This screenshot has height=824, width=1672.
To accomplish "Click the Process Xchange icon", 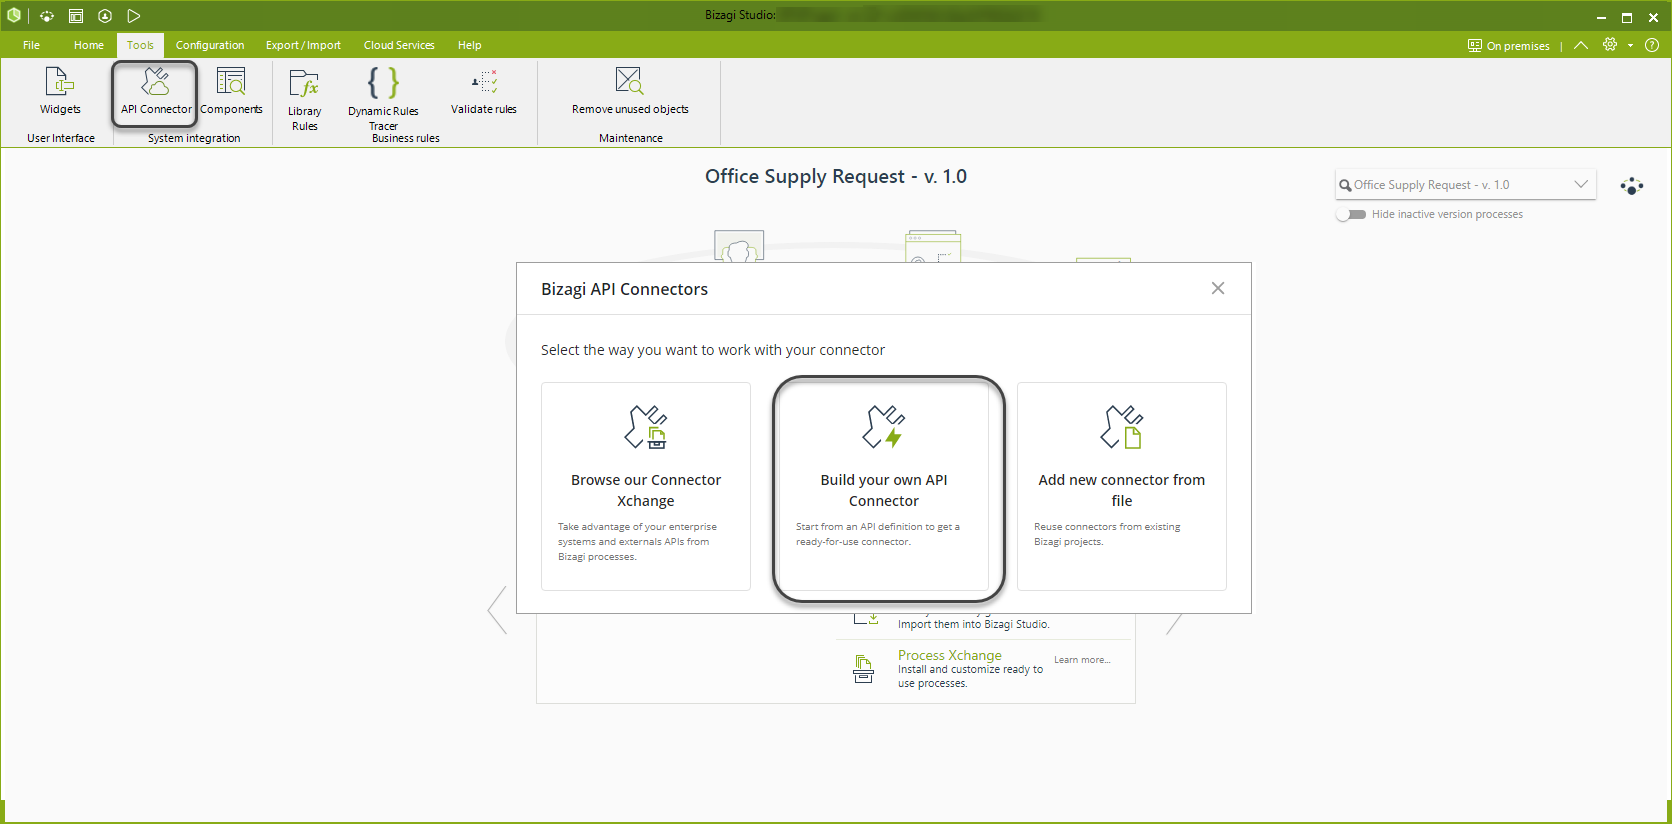I will pos(863,669).
